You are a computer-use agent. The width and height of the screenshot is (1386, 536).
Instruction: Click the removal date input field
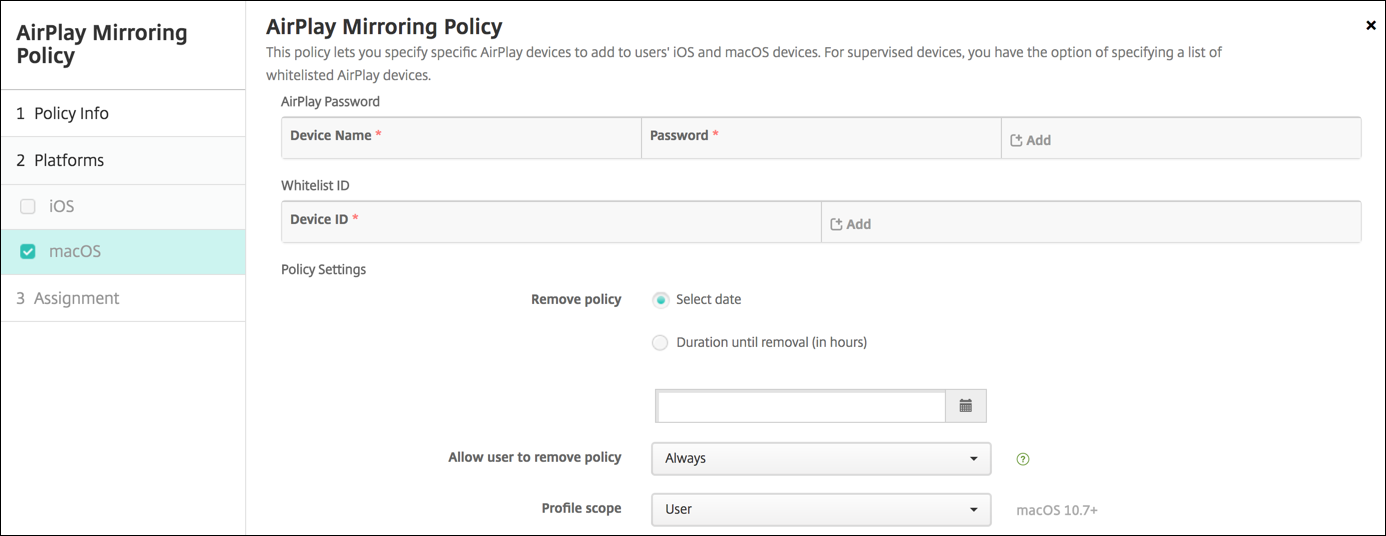point(801,406)
